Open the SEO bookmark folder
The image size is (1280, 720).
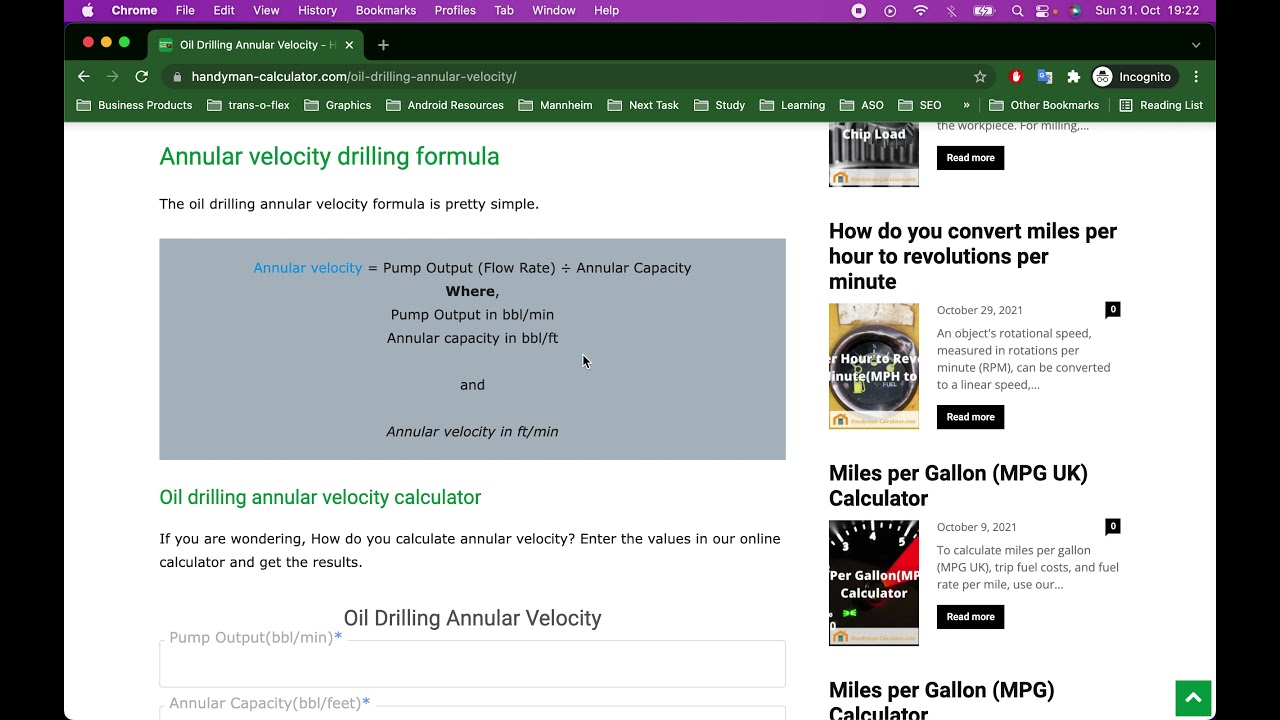[920, 105]
